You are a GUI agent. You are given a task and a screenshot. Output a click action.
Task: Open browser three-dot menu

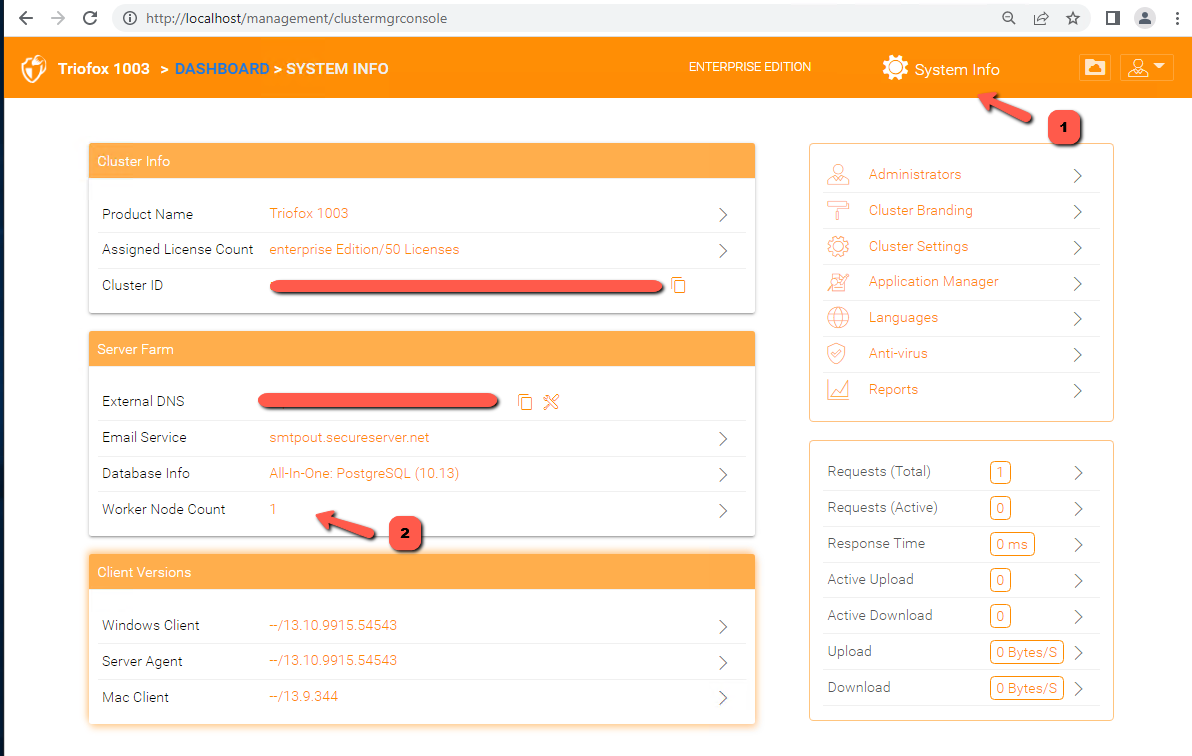1177,18
